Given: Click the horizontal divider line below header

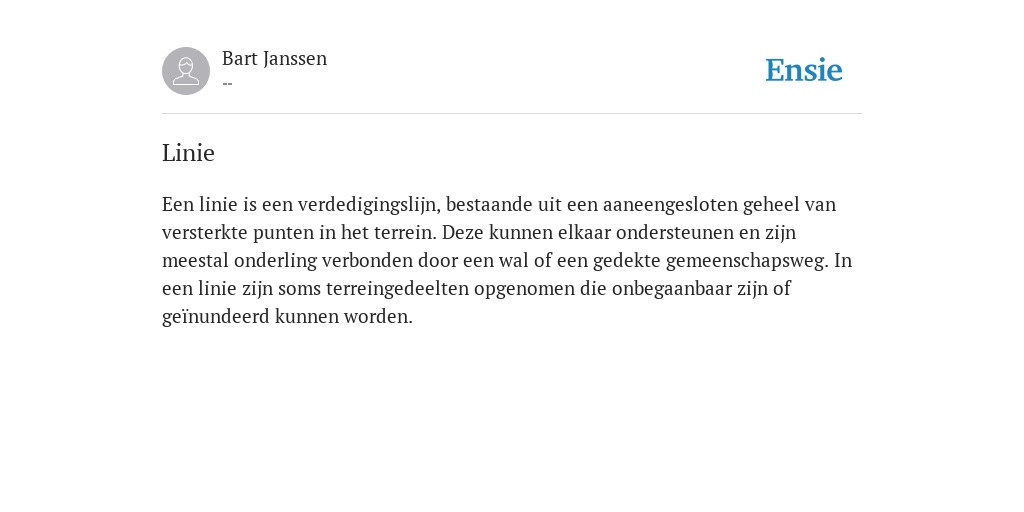Looking at the screenshot, I should [x=512, y=114].
